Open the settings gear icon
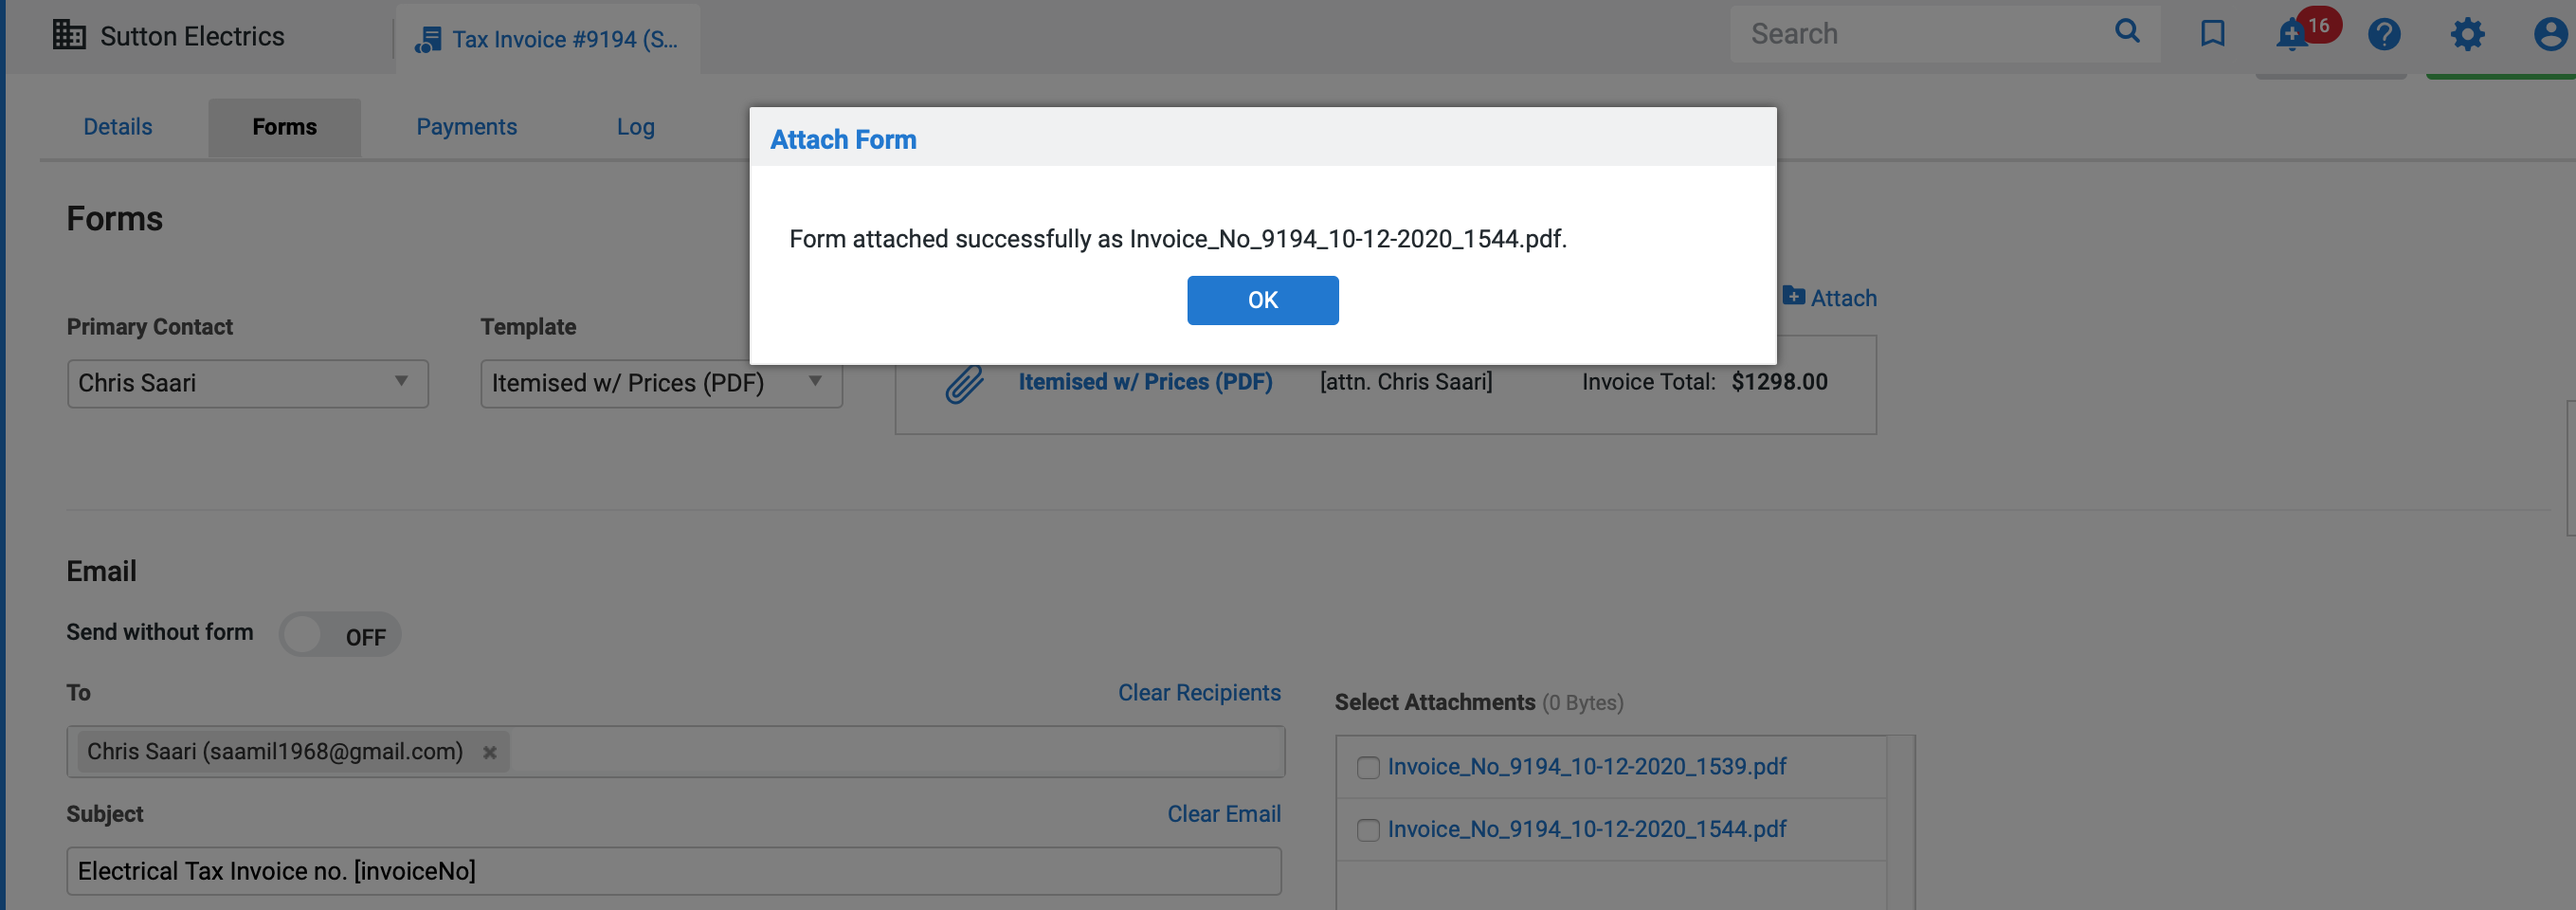 point(2467,35)
